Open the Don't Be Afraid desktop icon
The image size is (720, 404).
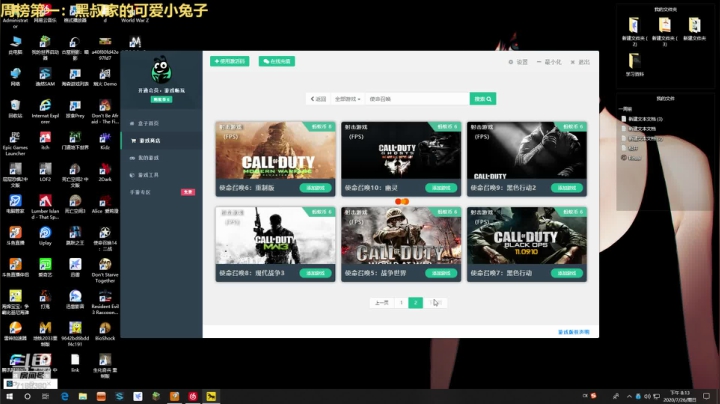click(x=105, y=112)
